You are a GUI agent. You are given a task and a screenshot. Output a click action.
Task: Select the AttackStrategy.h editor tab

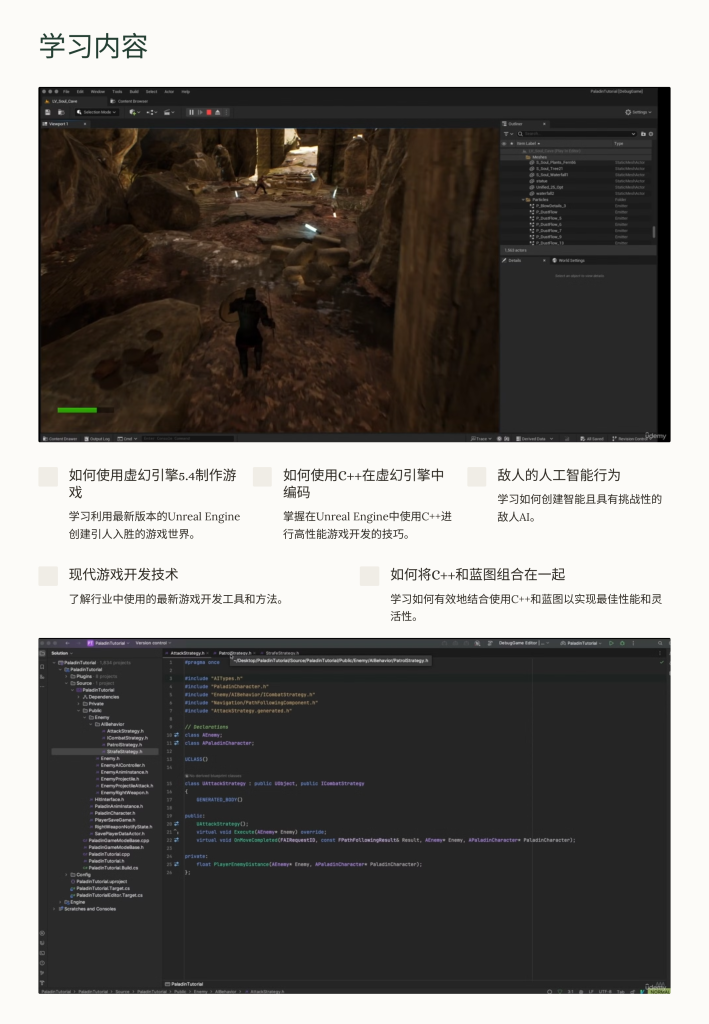[x=187, y=653]
